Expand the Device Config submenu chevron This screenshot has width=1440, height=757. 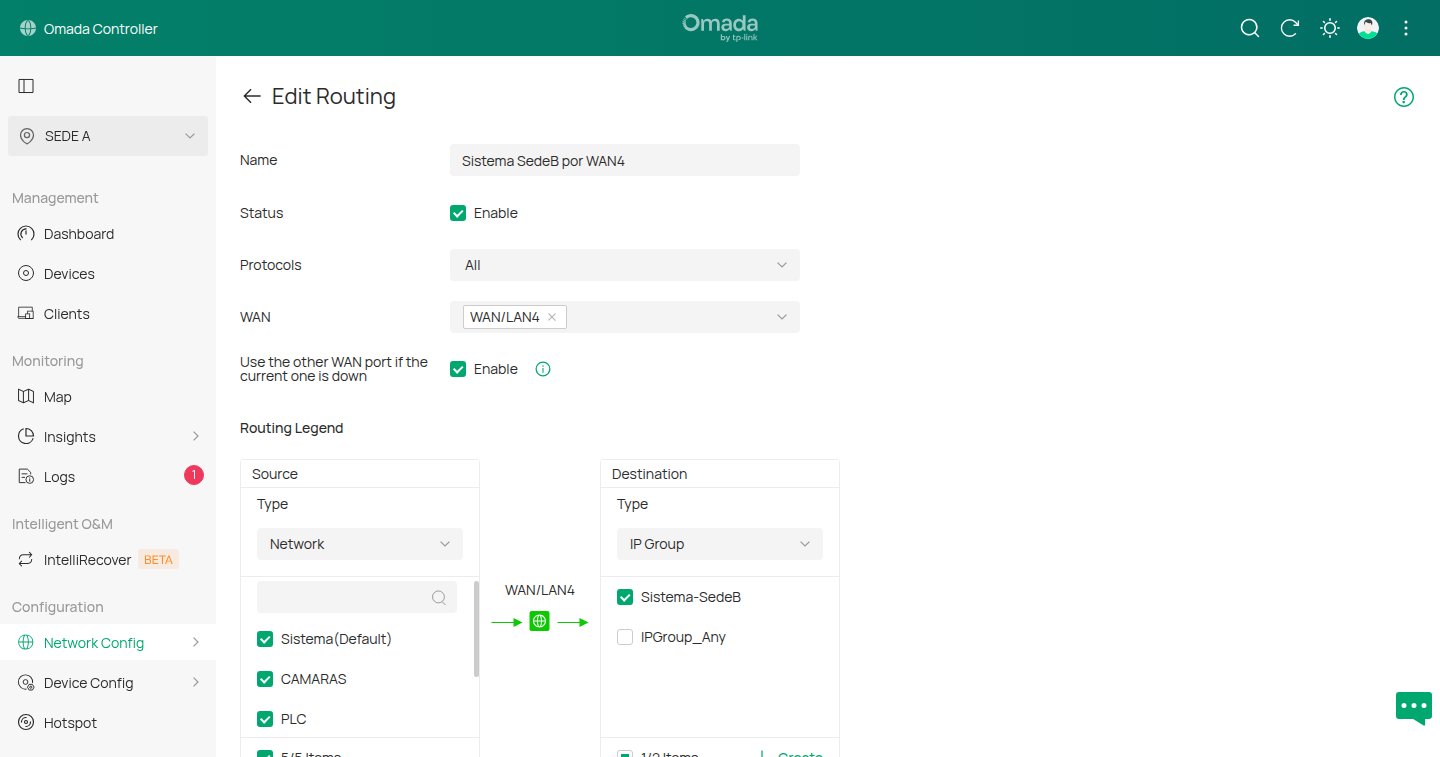click(x=196, y=683)
